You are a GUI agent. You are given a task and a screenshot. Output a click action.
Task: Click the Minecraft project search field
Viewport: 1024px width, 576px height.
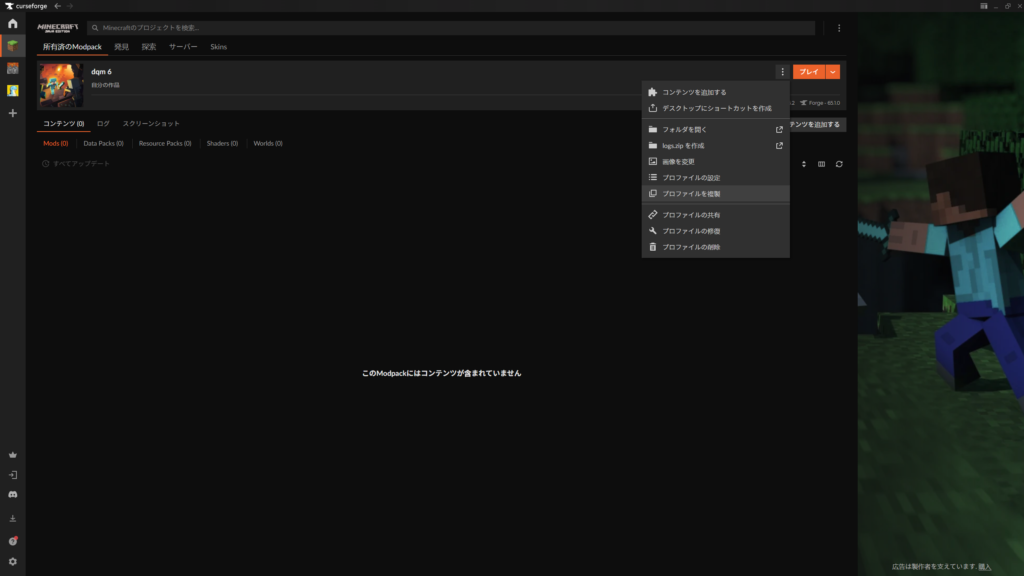pos(451,28)
